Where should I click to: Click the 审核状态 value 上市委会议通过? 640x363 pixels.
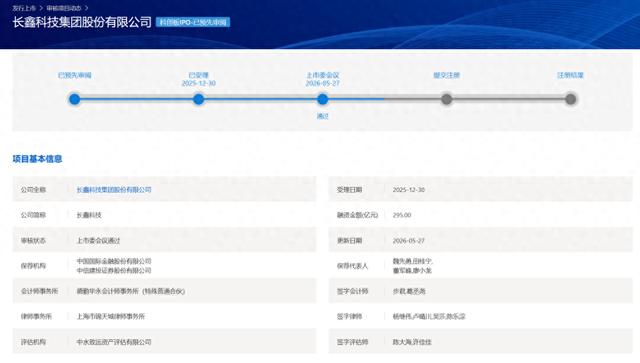pyautogui.click(x=98, y=241)
